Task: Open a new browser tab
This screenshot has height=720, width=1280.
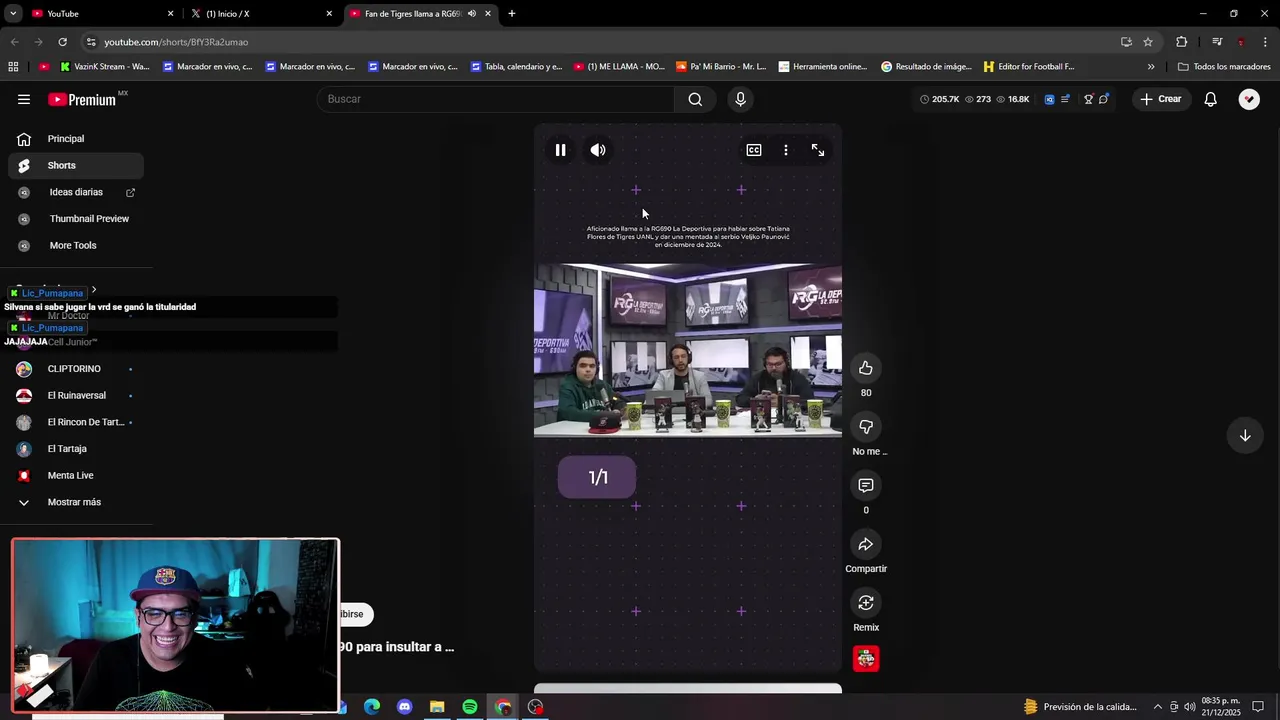Action: pyautogui.click(x=512, y=14)
